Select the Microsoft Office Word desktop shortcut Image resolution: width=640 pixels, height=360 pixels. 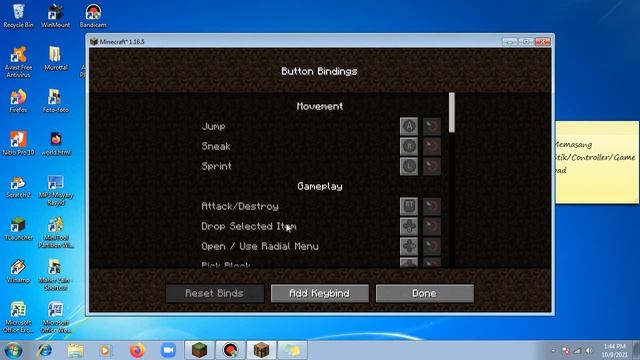click(x=56, y=318)
